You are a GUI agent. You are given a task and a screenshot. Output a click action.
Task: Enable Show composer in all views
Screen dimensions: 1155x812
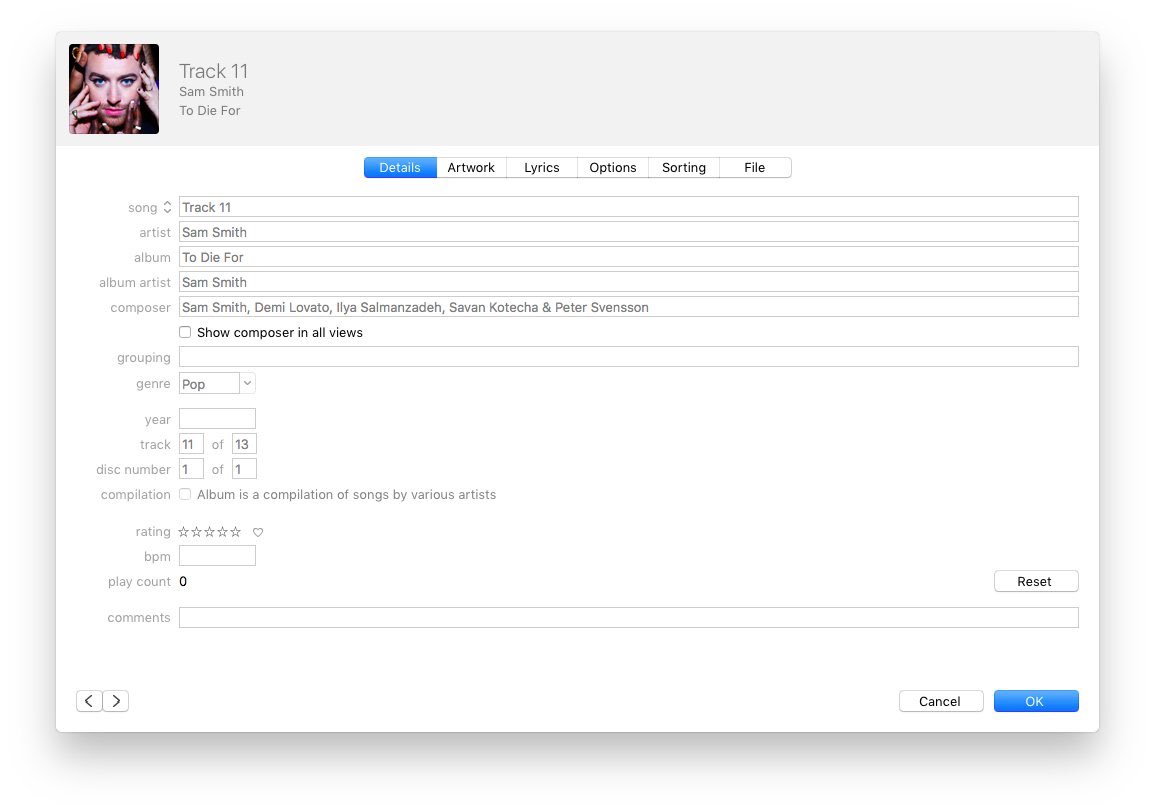coord(185,332)
